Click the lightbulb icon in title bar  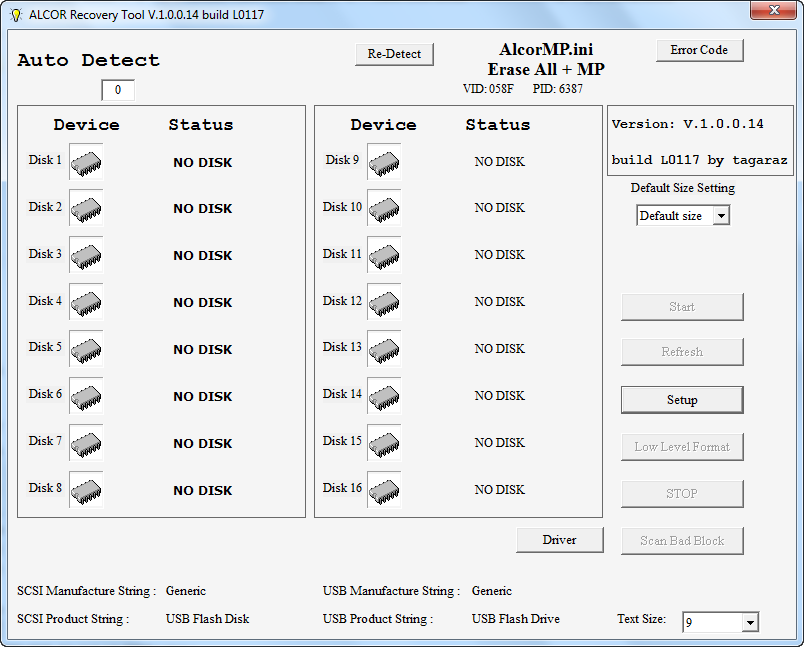pos(16,15)
